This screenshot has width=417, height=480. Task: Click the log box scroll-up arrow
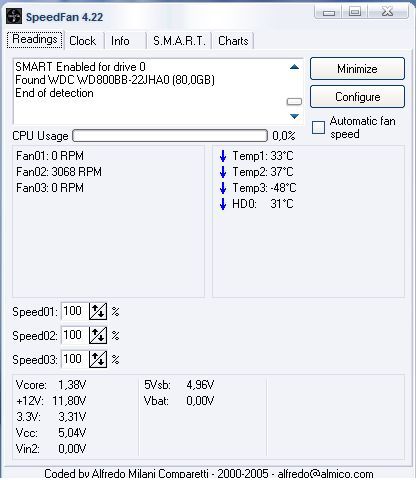point(294,67)
